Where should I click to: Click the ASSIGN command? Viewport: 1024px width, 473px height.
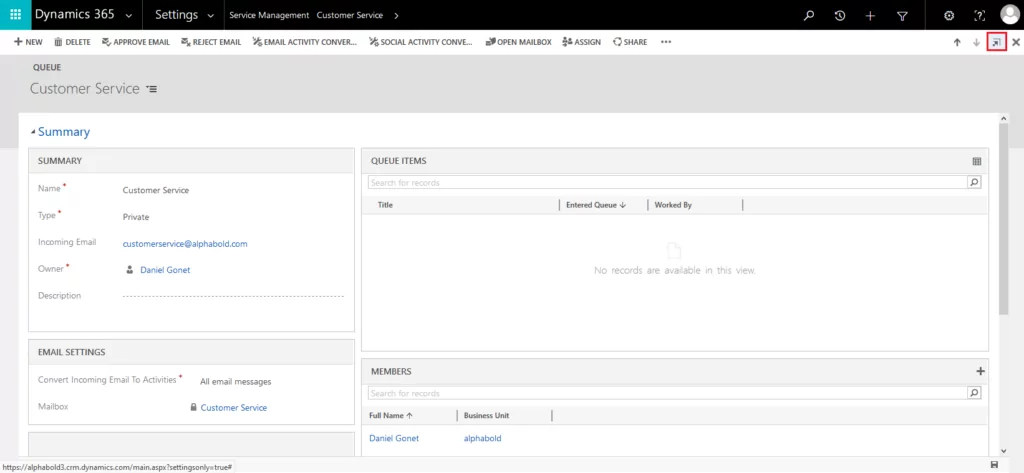[581, 42]
